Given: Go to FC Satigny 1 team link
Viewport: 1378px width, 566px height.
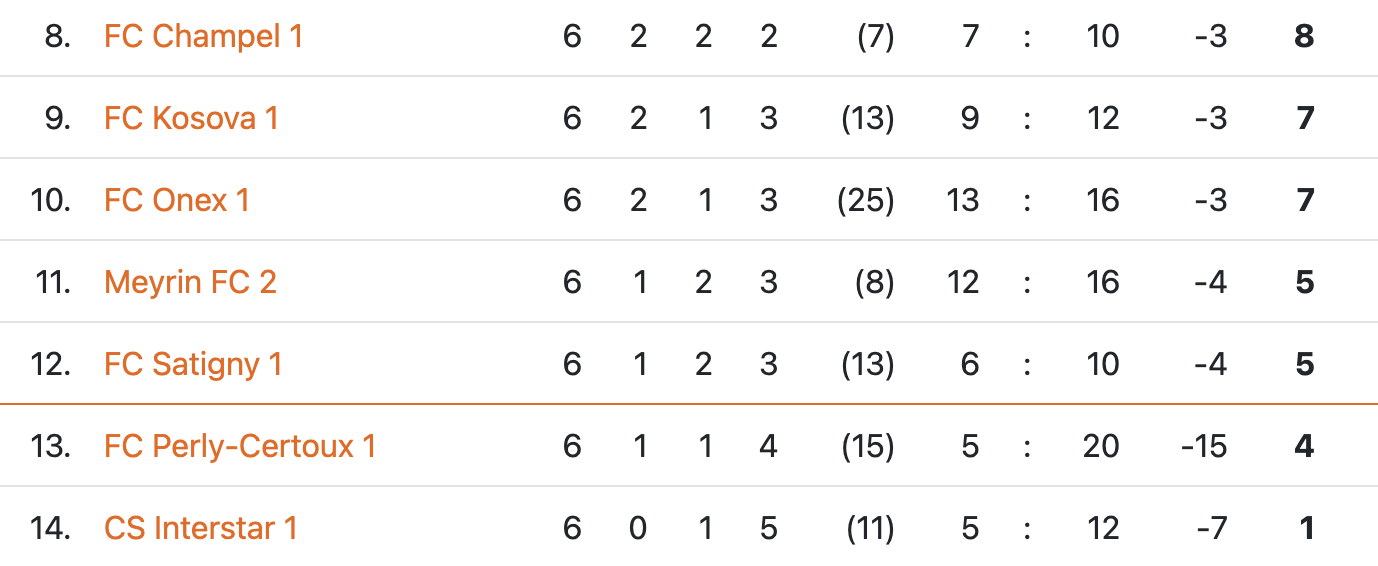Looking at the screenshot, I should (193, 365).
